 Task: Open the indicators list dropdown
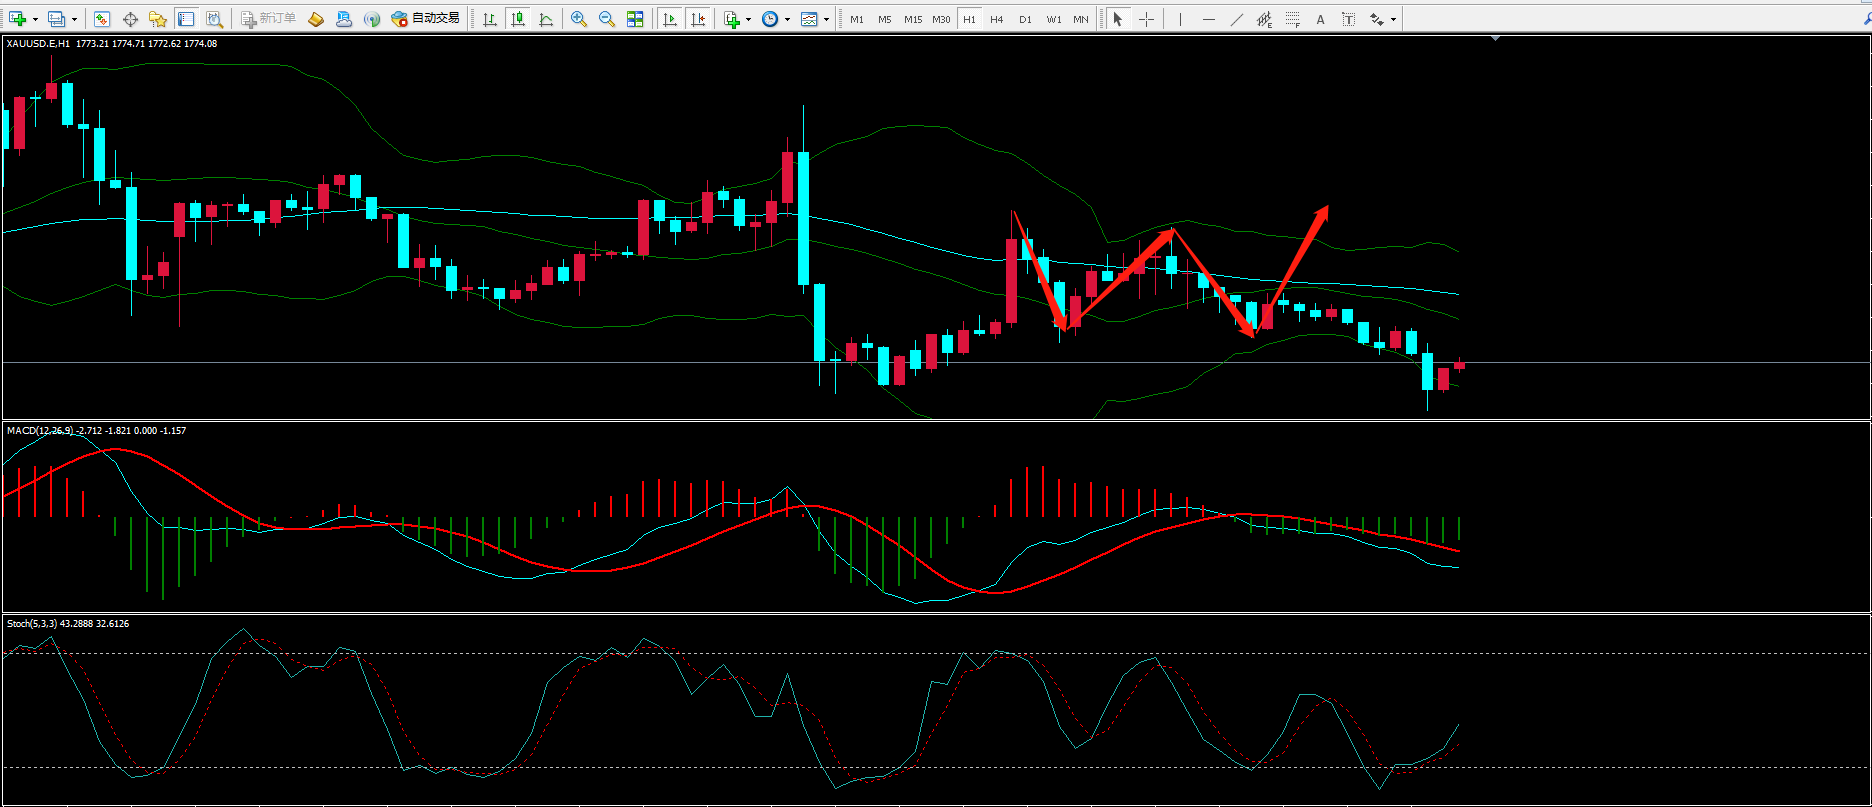click(748, 19)
